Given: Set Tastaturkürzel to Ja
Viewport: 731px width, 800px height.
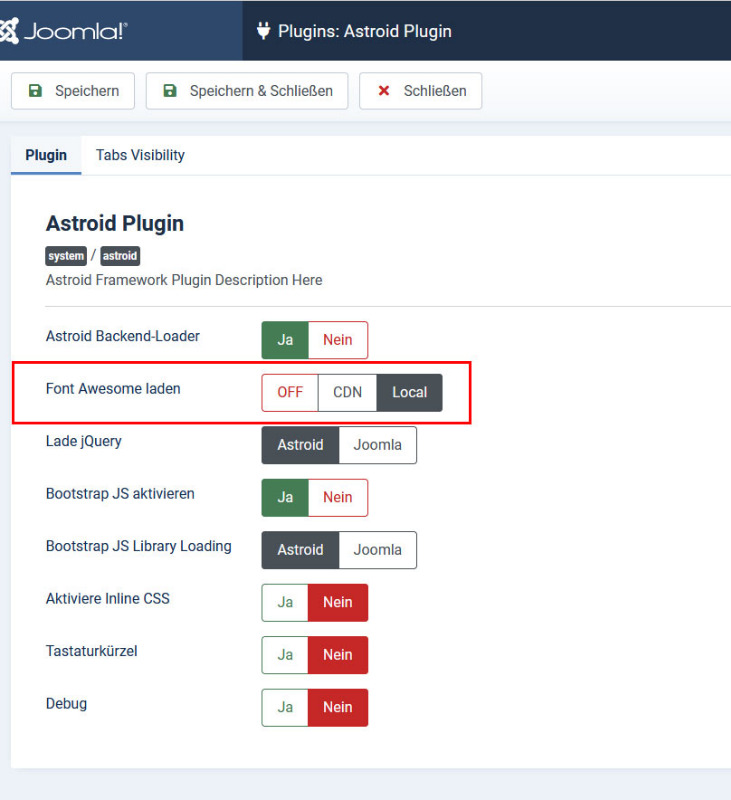Looking at the screenshot, I should (x=285, y=655).
